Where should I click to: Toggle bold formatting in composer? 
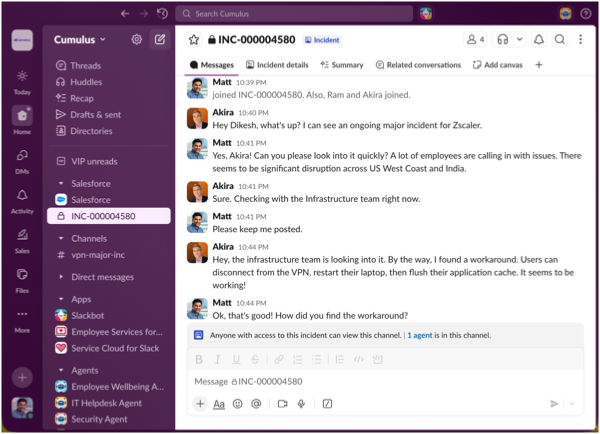click(199, 360)
